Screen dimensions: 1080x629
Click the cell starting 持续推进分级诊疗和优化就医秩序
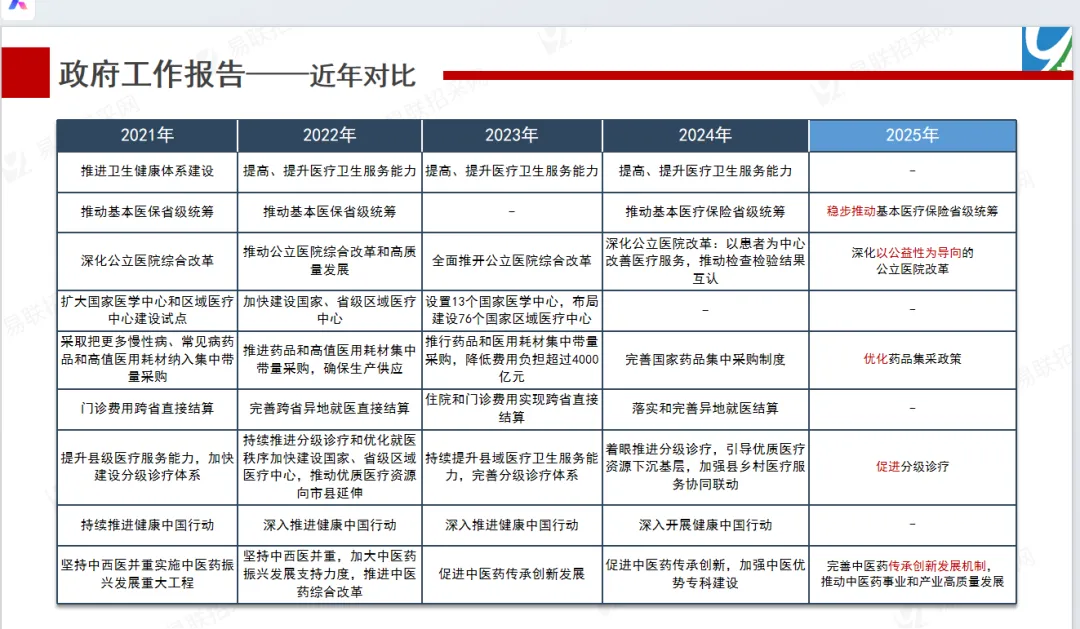[329, 467]
